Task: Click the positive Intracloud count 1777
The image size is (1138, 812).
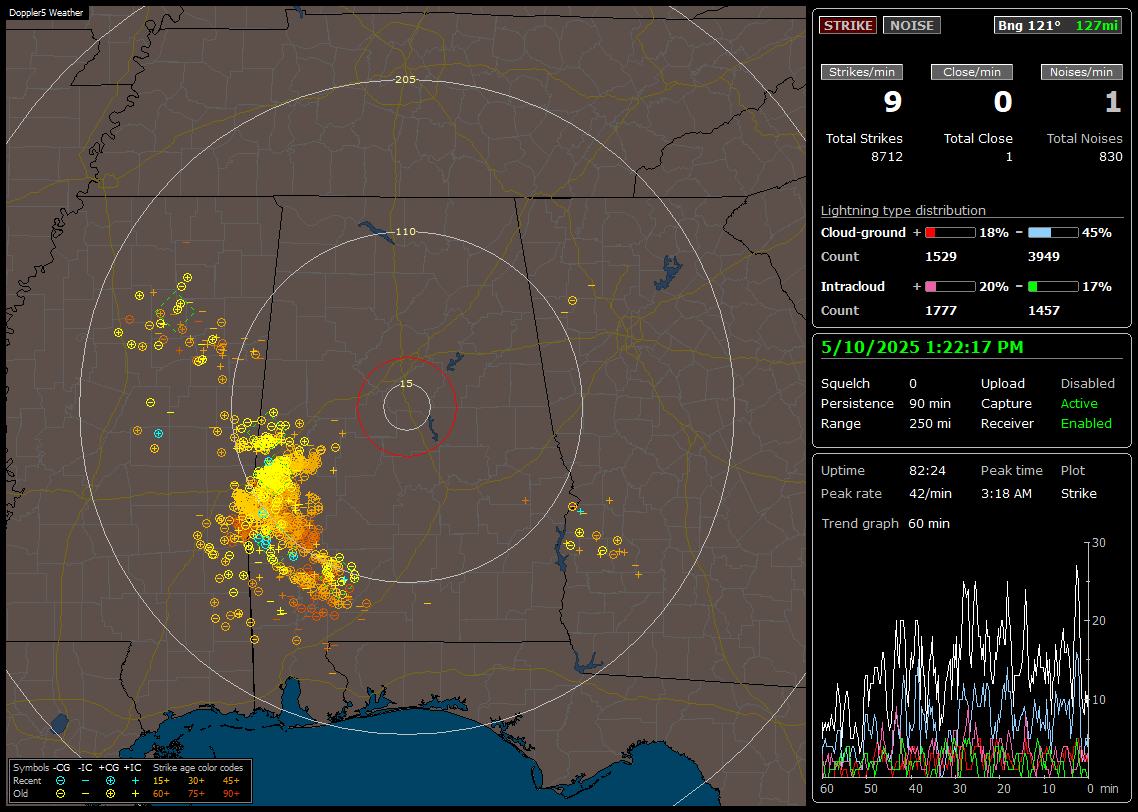Action: coord(941,311)
